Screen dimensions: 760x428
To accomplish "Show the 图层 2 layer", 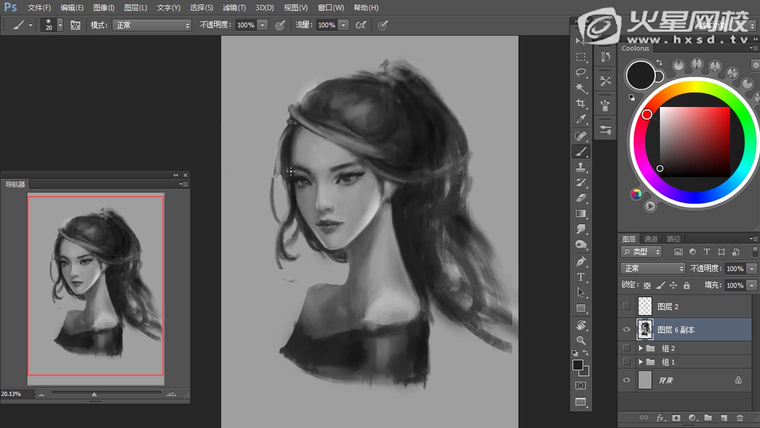I will pos(626,306).
